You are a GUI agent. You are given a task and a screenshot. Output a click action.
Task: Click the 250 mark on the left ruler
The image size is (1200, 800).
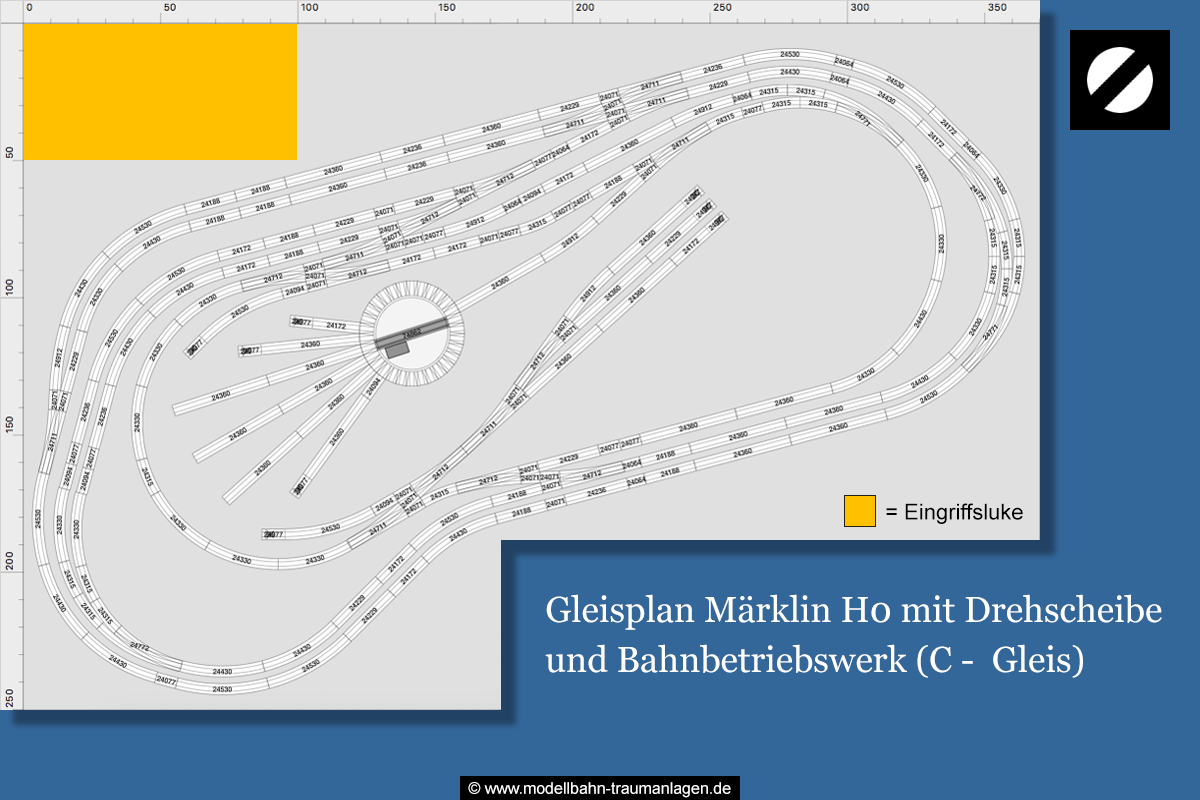coord(8,698)
